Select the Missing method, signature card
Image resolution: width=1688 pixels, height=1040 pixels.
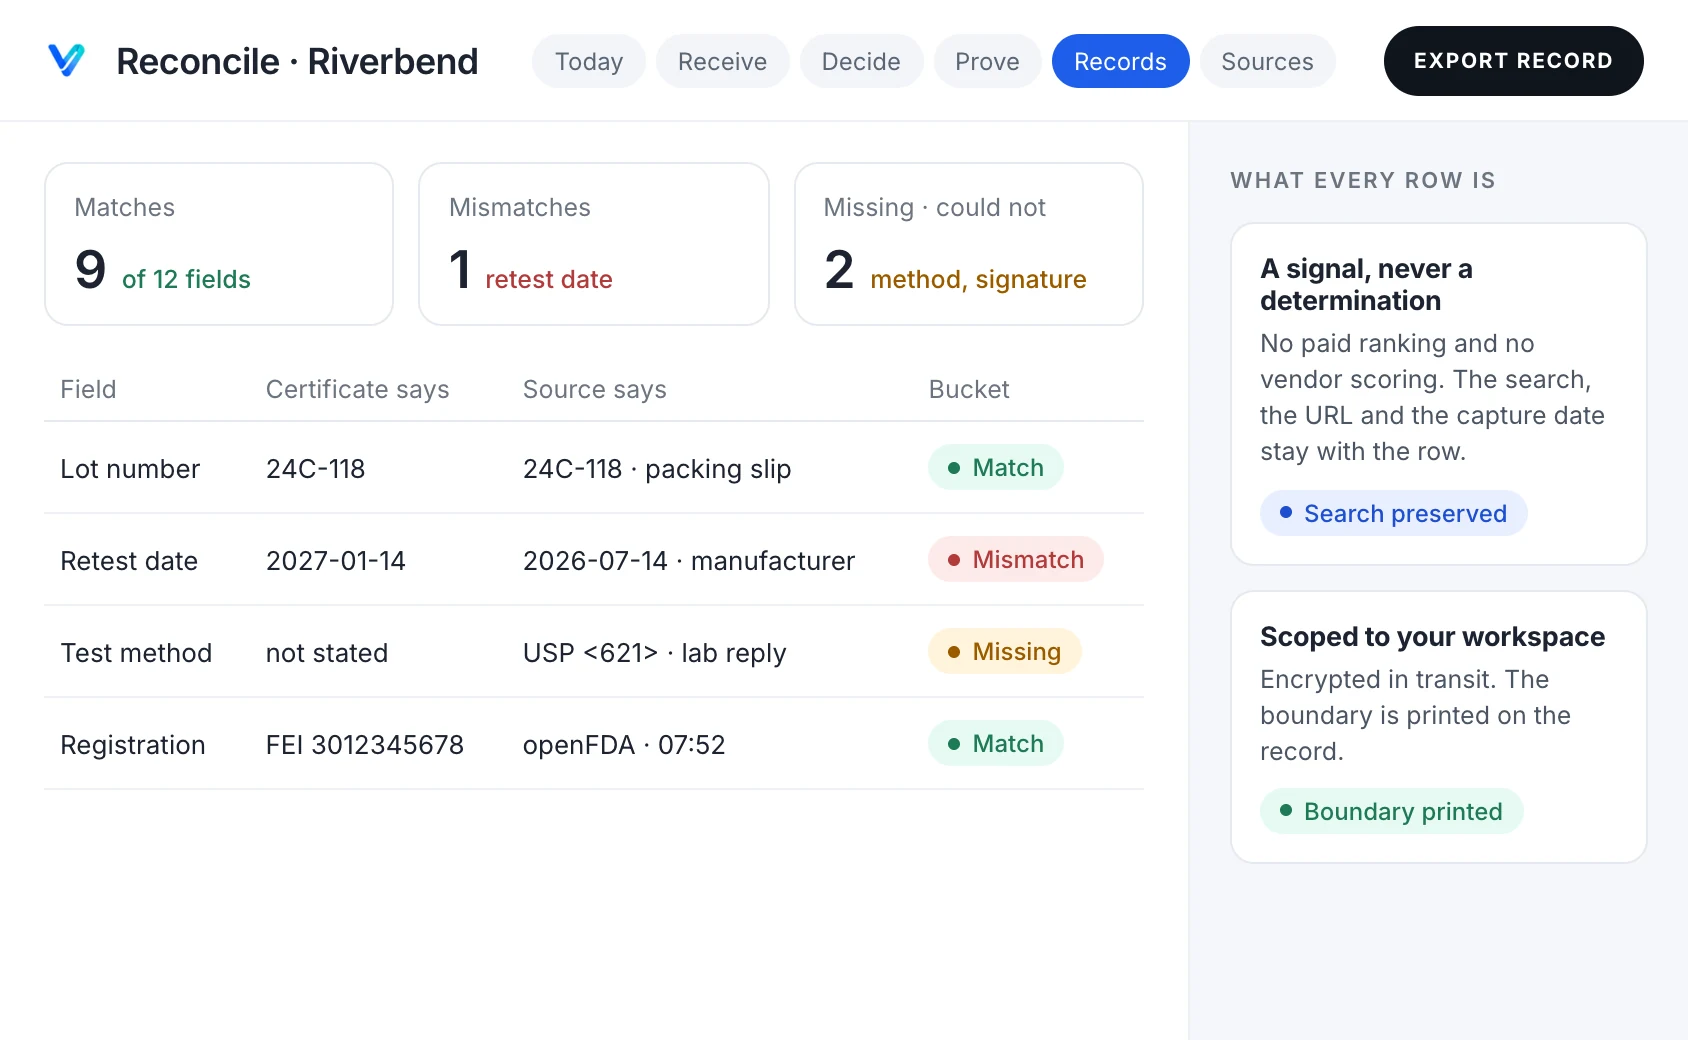pos(969,244)
